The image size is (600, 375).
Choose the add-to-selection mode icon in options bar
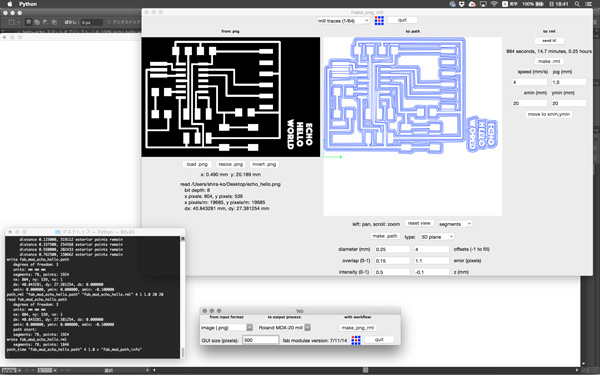pos(37,22)
